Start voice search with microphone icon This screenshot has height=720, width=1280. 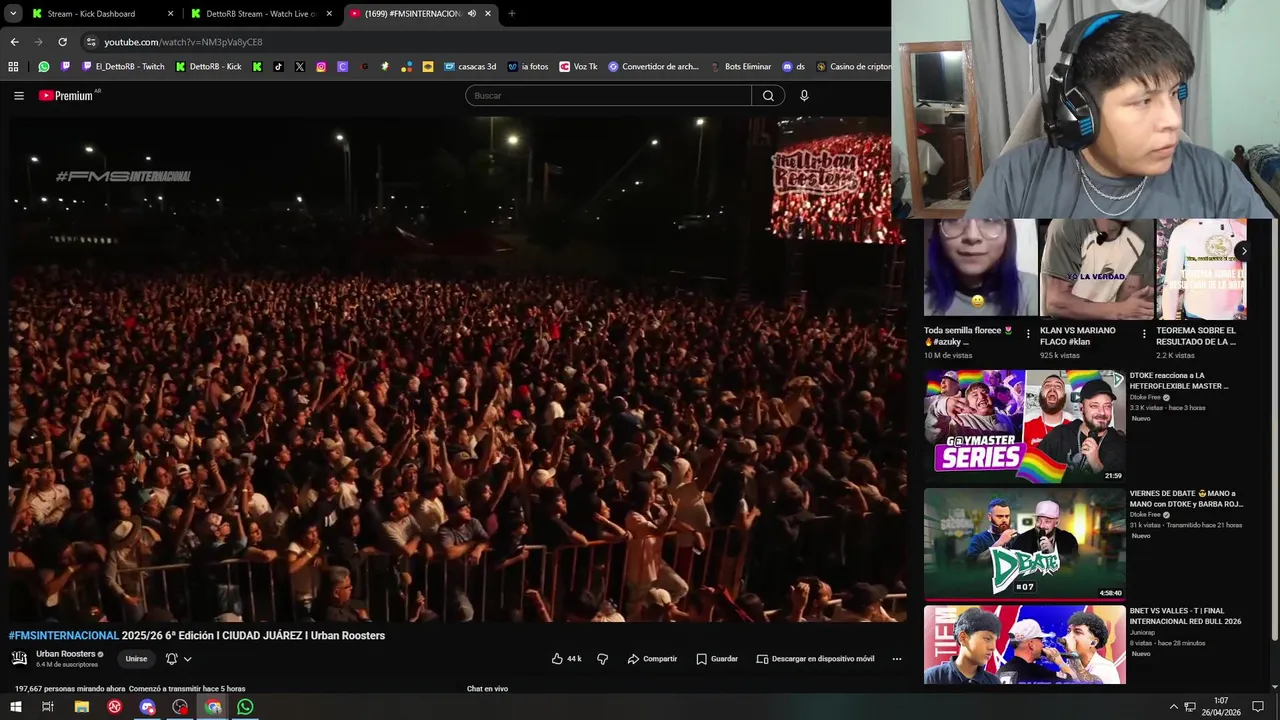804,96
